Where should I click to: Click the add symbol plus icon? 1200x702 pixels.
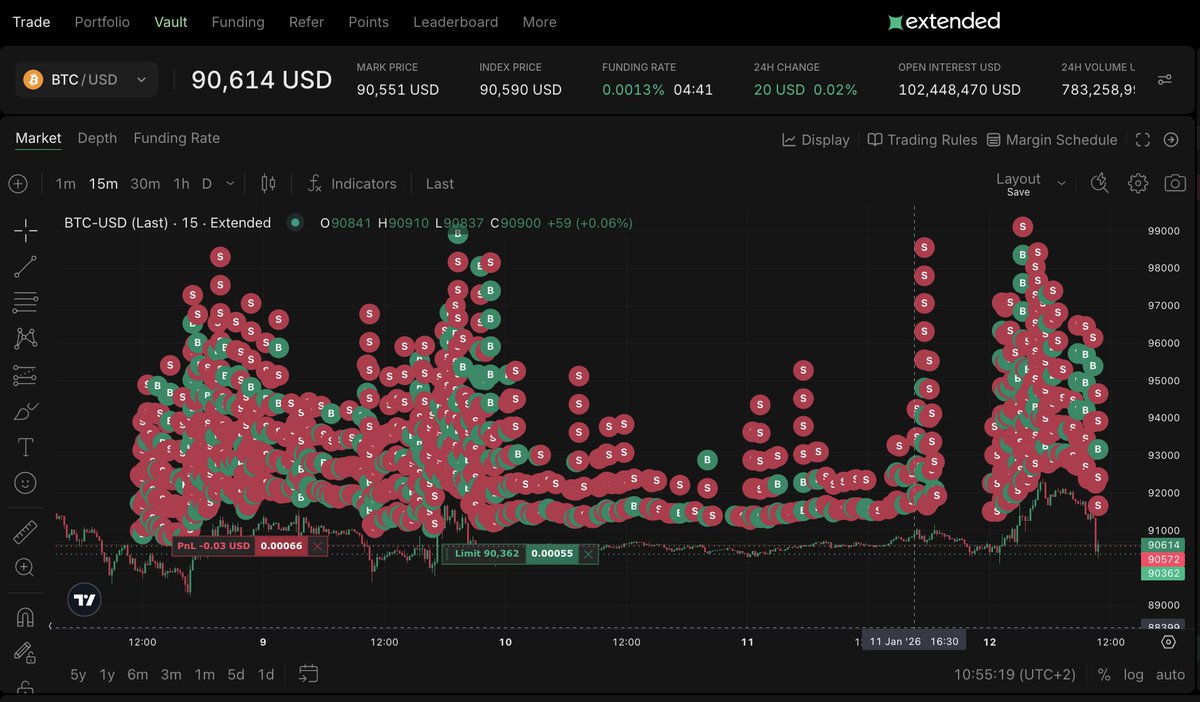click(18, 183)
